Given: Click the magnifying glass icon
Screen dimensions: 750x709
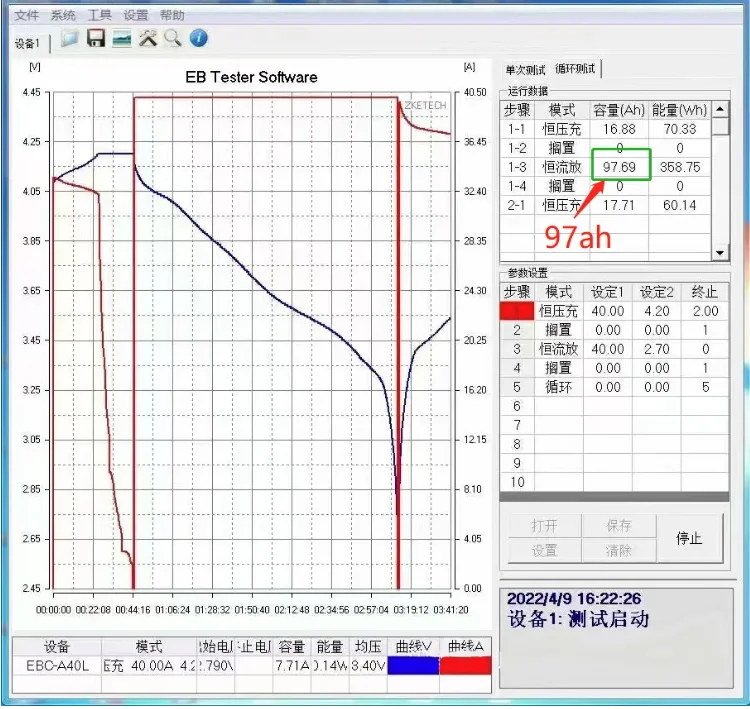Looking at the screenshot, I should point(173,39).
